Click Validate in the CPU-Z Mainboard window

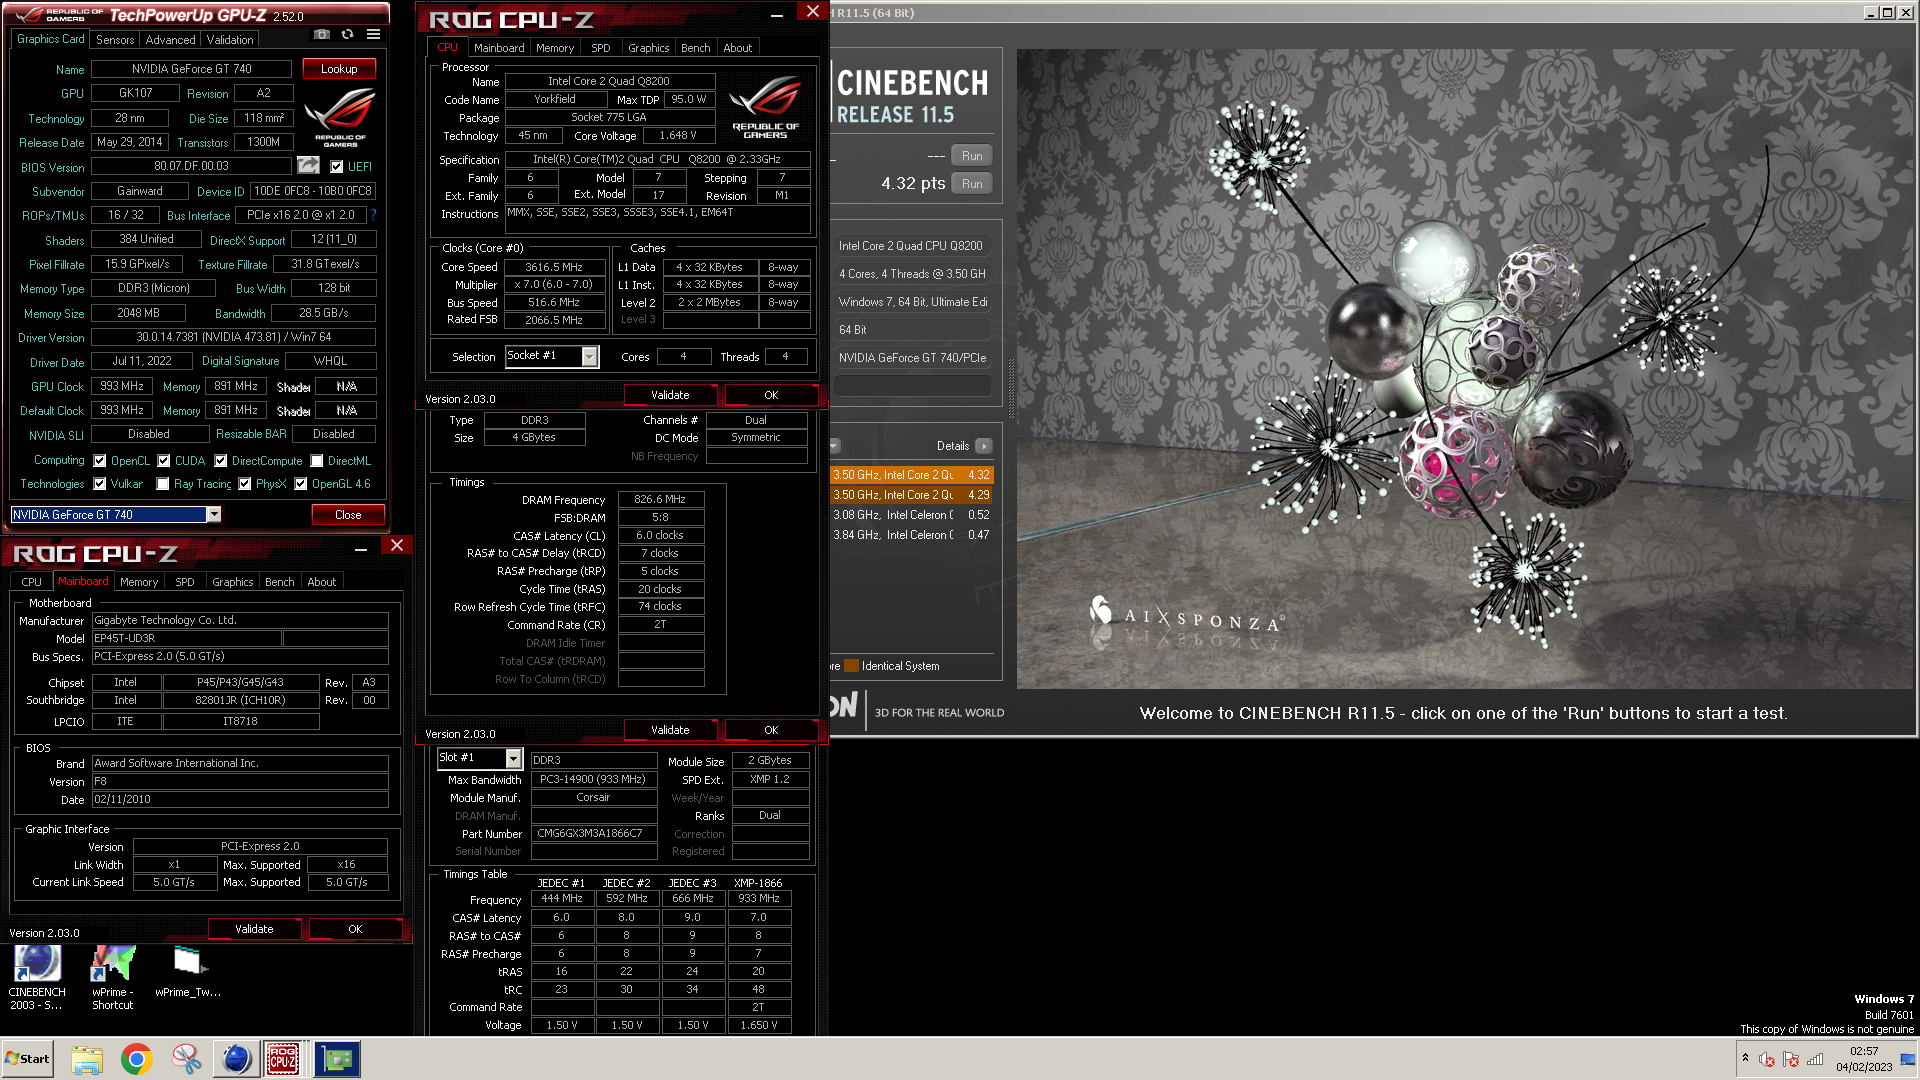point(254,929)
